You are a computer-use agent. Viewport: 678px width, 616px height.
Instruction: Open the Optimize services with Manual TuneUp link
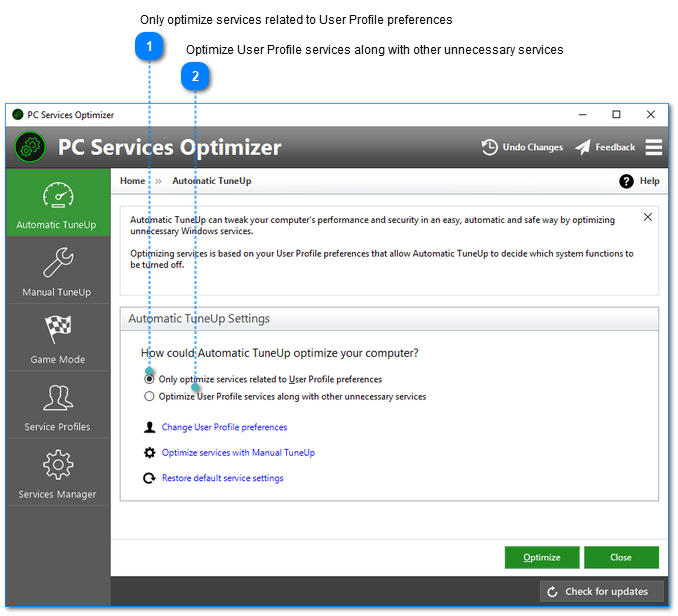click(238, 453)
